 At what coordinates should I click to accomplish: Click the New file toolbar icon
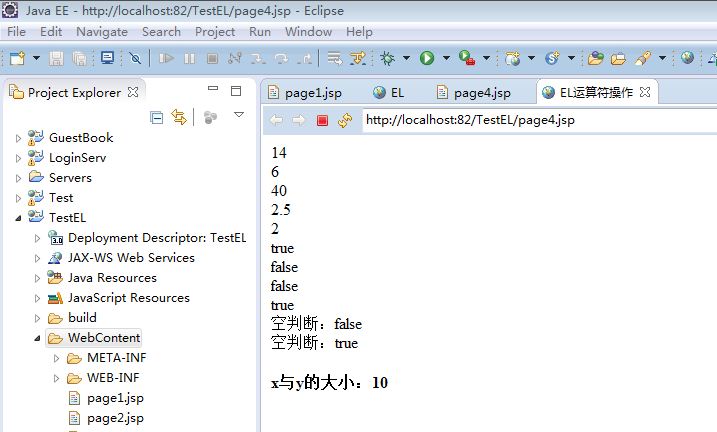pos(17,59)
